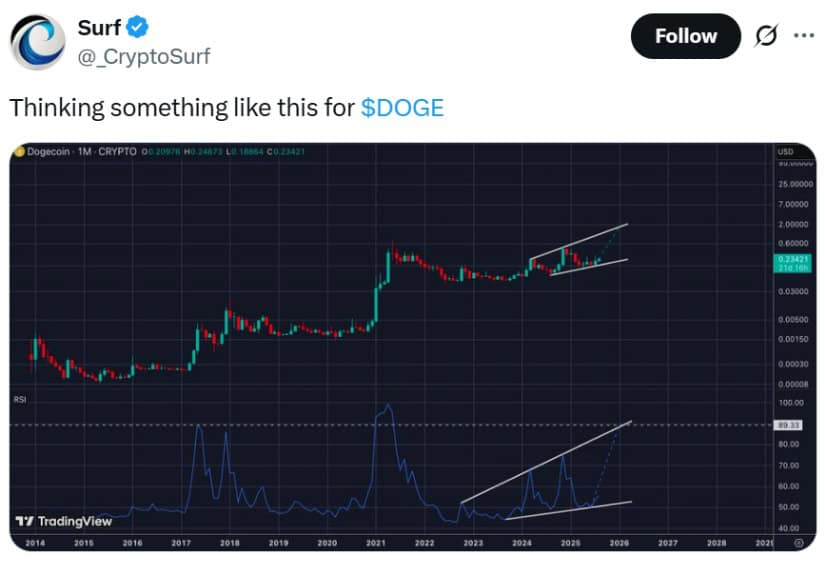Click the 1M timeframe label in chart header
This screenshot has width=825, height=574.
[85, 152]
